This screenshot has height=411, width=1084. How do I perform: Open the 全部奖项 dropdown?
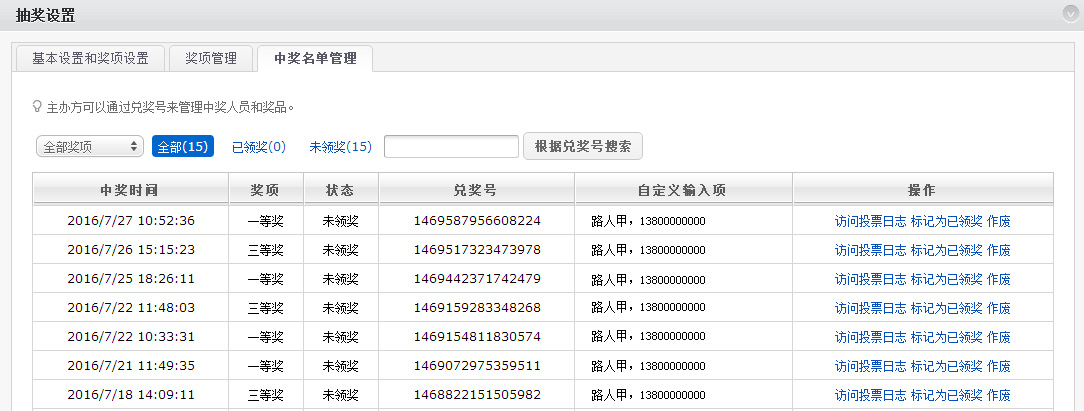coord(90,147)
